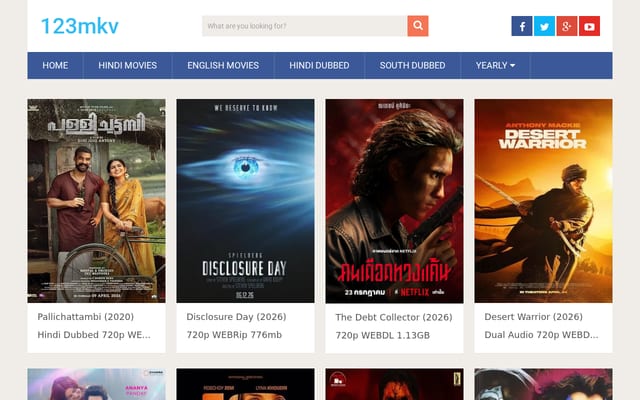Click the 'Desert Warrior (2026)' title link
The image size is (640, 400).
[x=533, y=317]
